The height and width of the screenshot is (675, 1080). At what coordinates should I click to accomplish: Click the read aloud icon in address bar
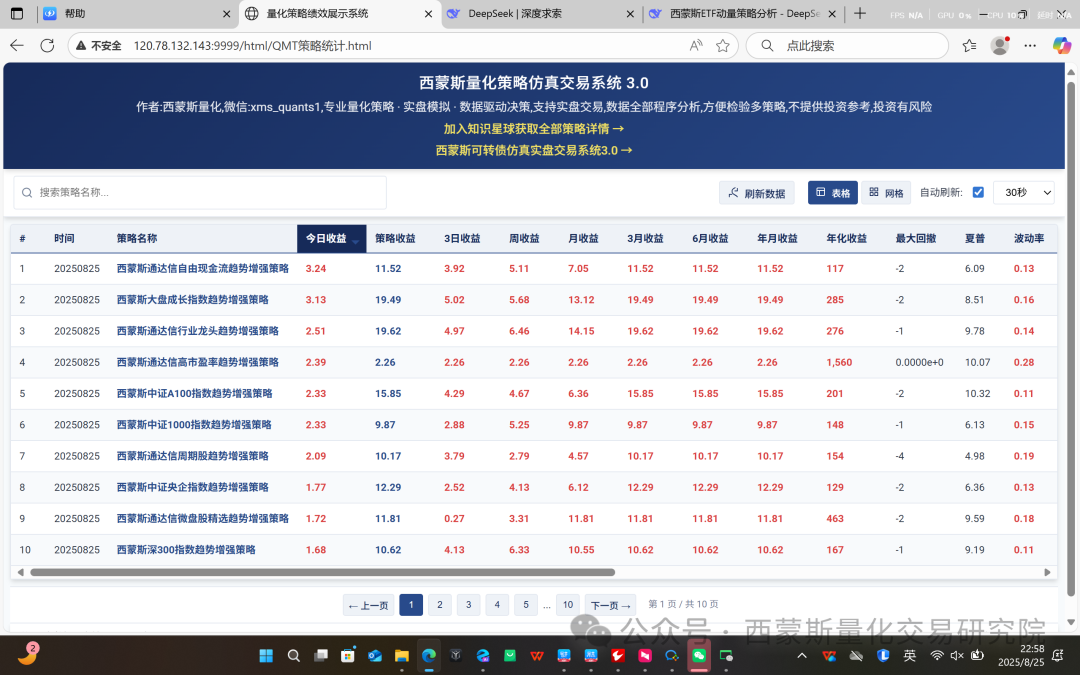point(696,45)
